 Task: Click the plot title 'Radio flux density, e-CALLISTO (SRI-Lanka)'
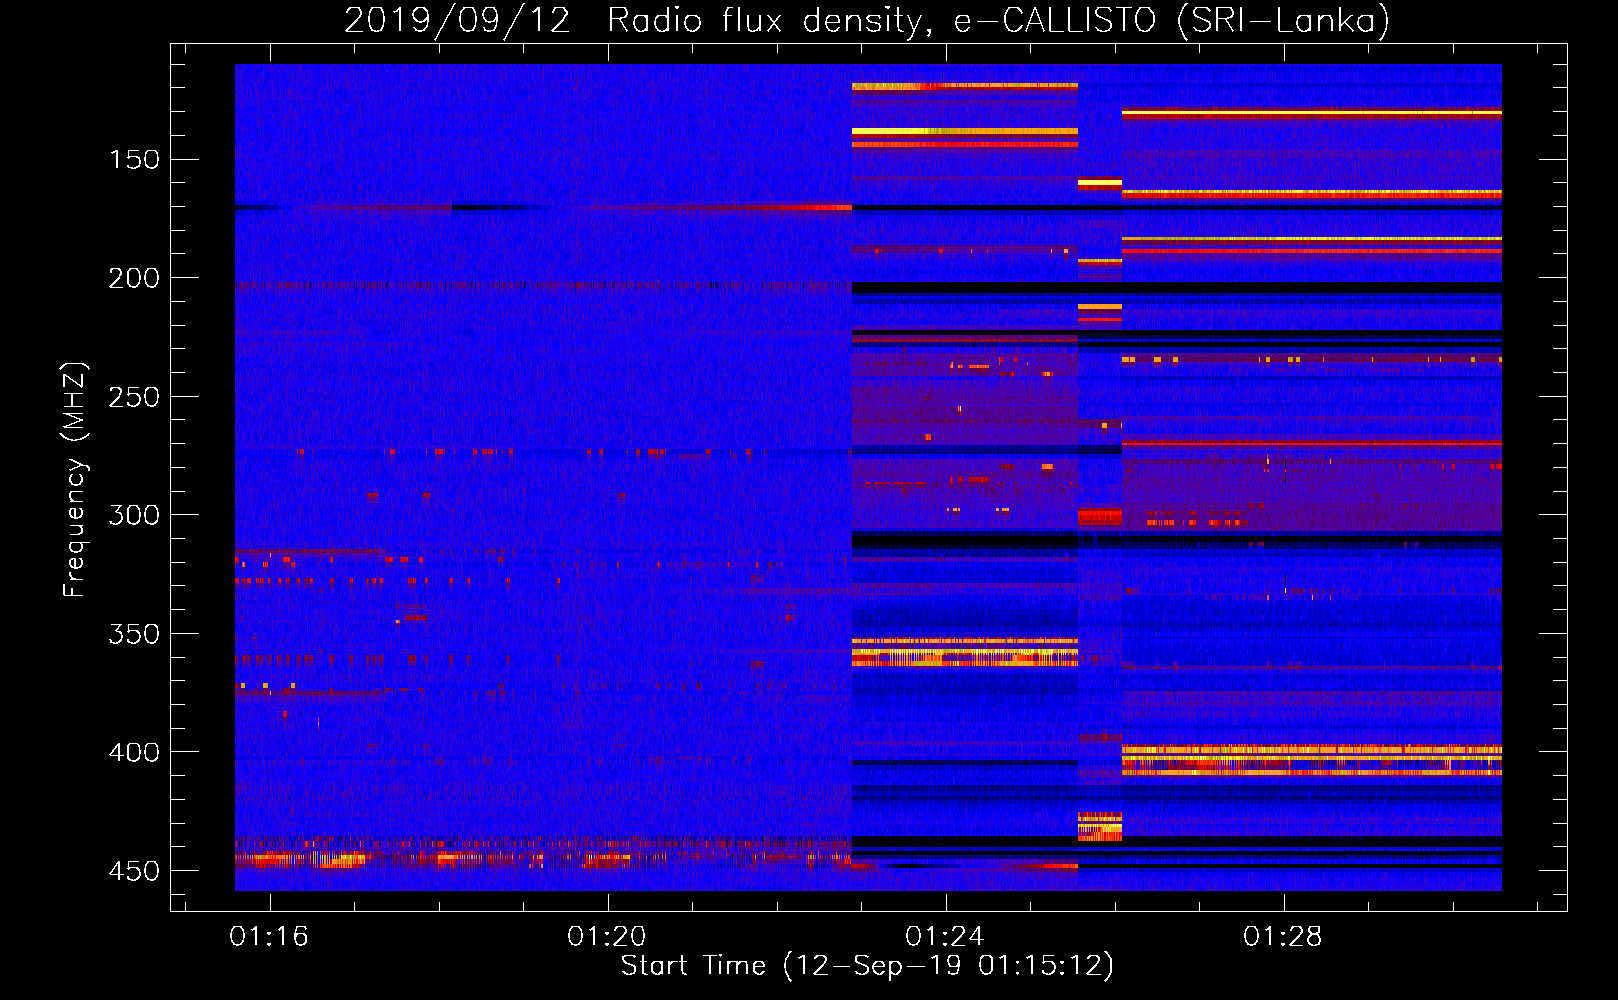pyautogui.click(x=998, y=20)
